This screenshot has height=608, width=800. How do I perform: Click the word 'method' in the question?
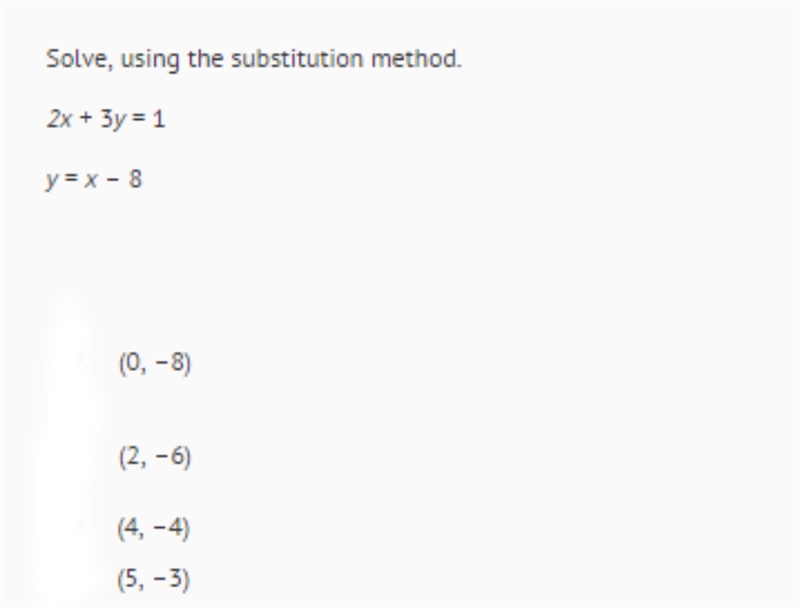(x=414, y=59)
